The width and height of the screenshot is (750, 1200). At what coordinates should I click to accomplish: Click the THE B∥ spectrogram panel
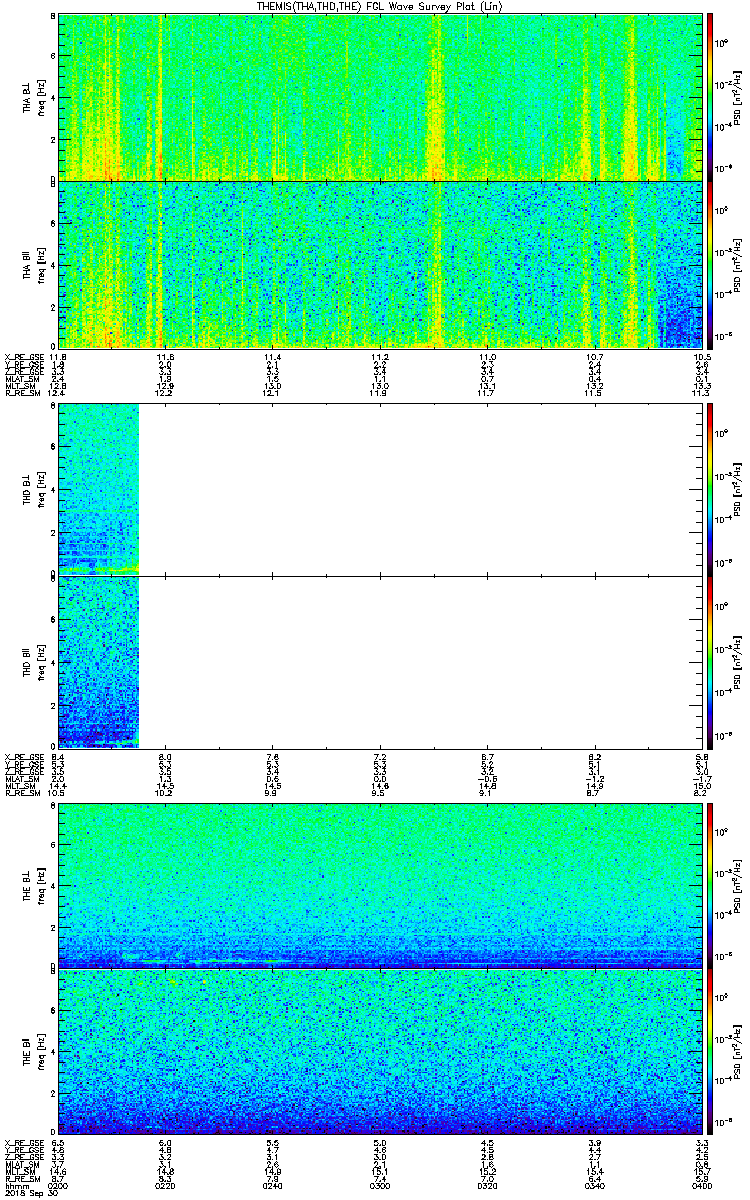pyautogui.click(x=381, y=1053)
